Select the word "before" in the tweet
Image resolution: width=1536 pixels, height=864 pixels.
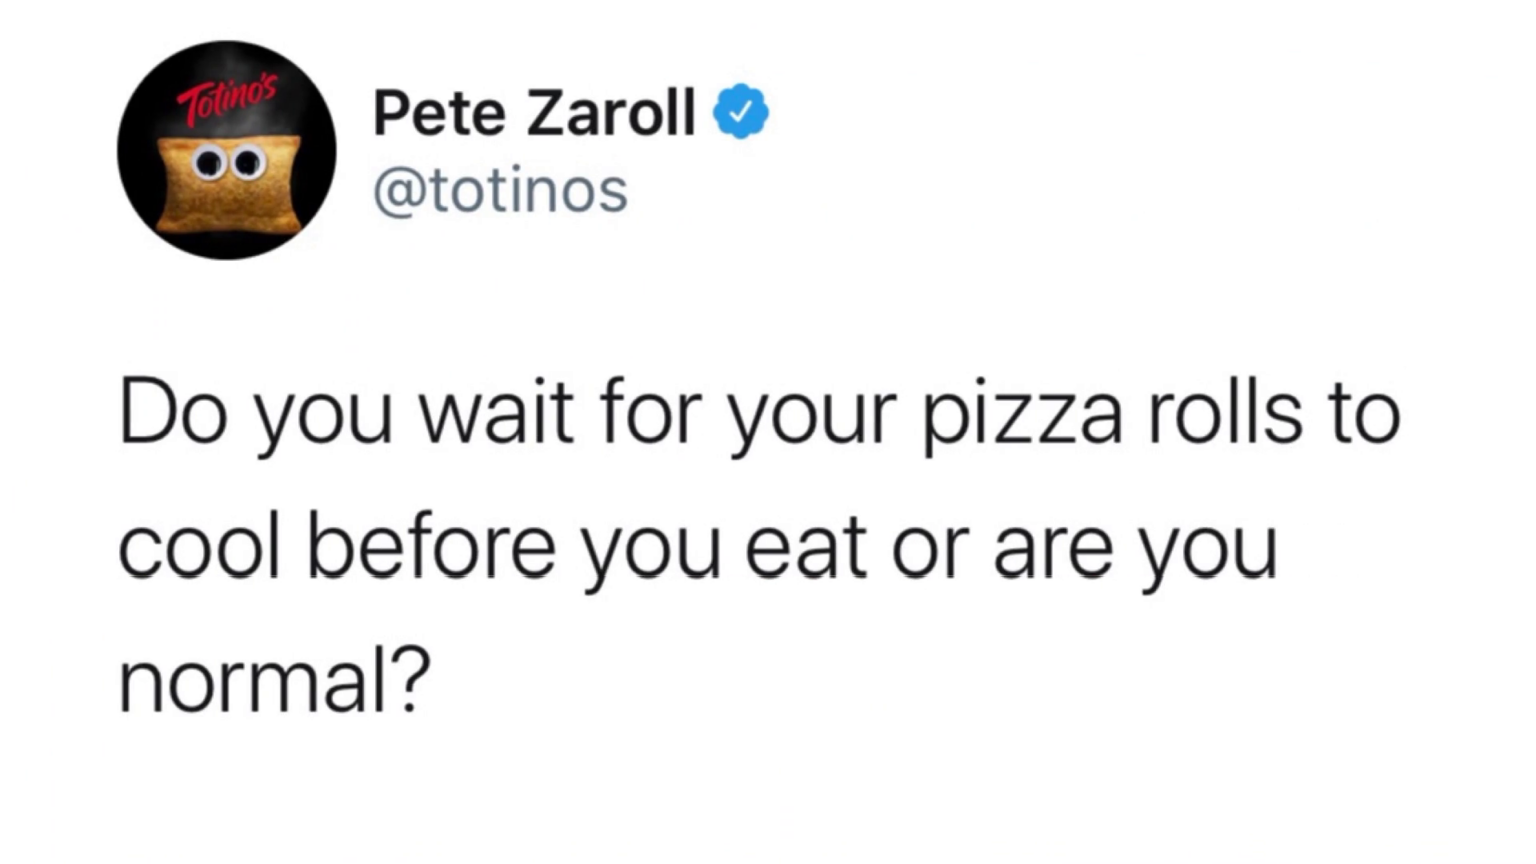(x=431, y=548)
